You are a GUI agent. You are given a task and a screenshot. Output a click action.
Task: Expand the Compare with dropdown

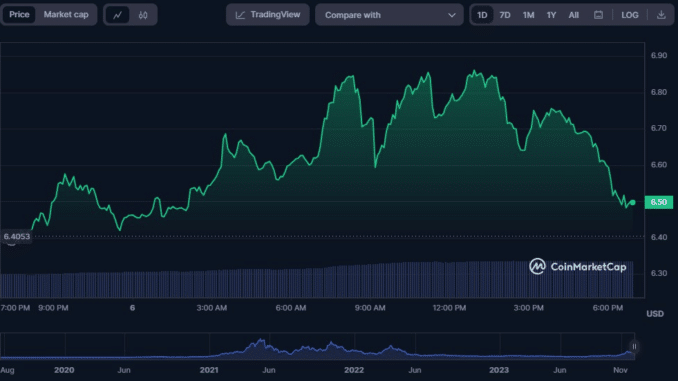coord(389,15)
